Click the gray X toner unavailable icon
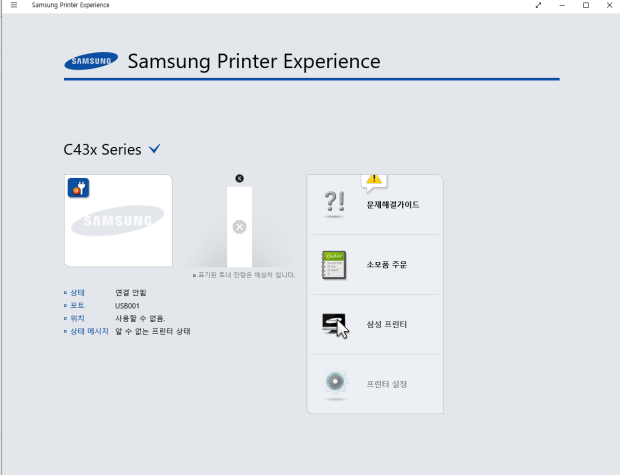Image resolution: width=620 pixels, height=475 pixels. coord(239,227)
